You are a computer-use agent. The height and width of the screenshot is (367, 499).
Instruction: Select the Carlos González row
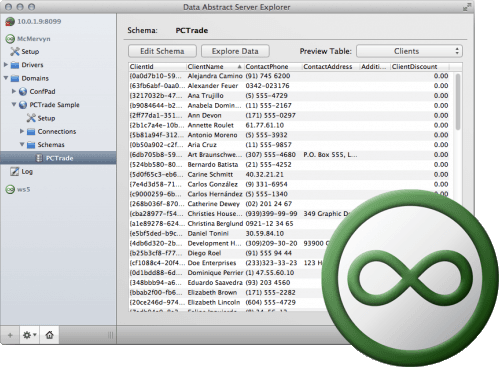pyautogui.click(x=289, y=184)
